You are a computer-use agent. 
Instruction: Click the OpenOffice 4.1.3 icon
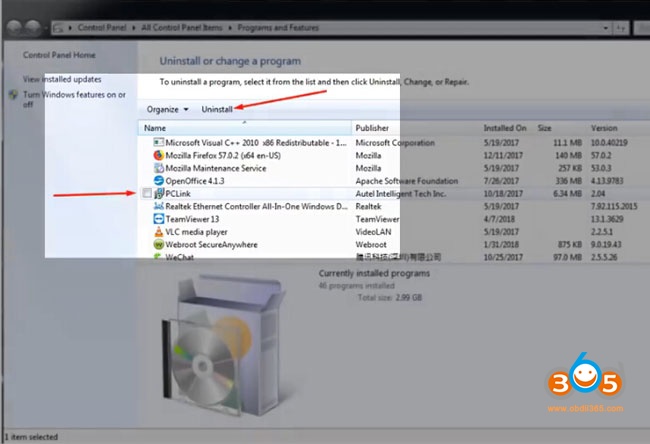(x=158, y=181)
